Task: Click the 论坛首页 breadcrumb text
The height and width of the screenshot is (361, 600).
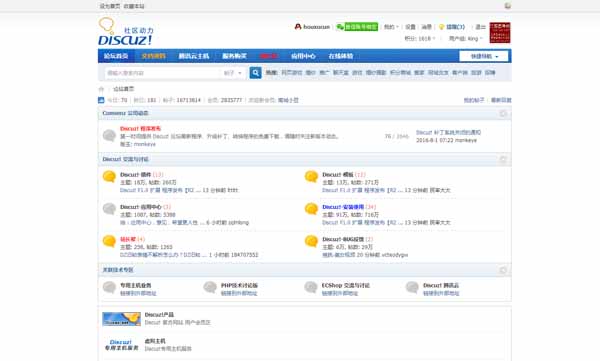Action: click(x=124, y=89)
